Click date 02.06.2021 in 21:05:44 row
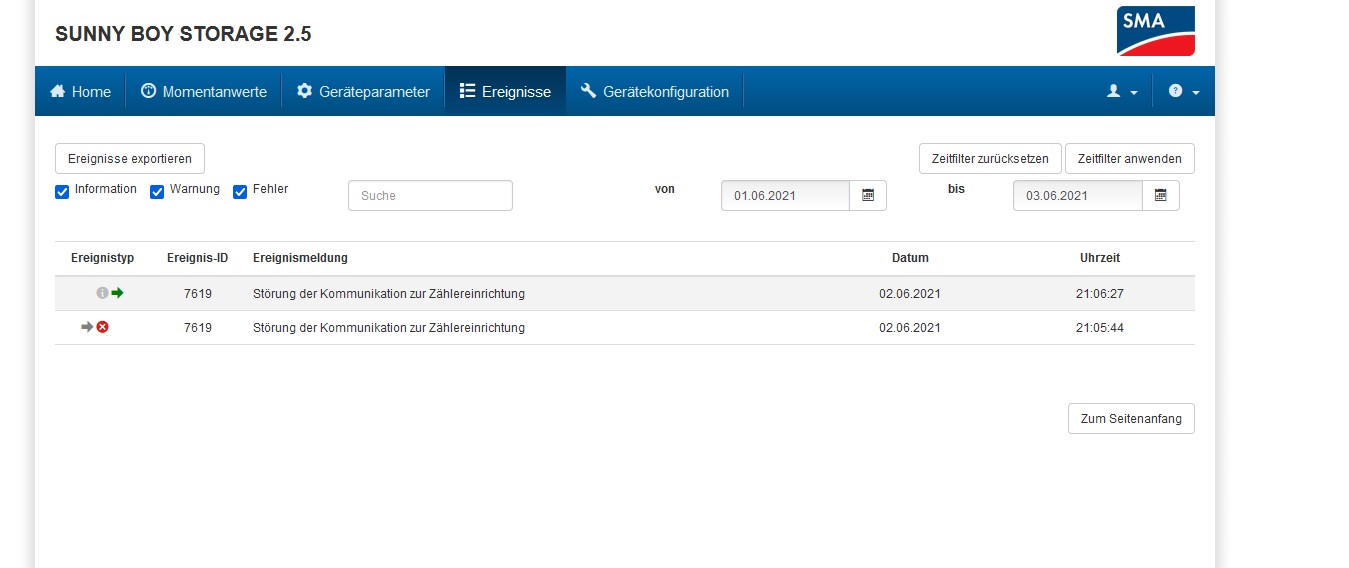Screen dimensions: 1349x568 pyautogui.click(x=910, y=328)
